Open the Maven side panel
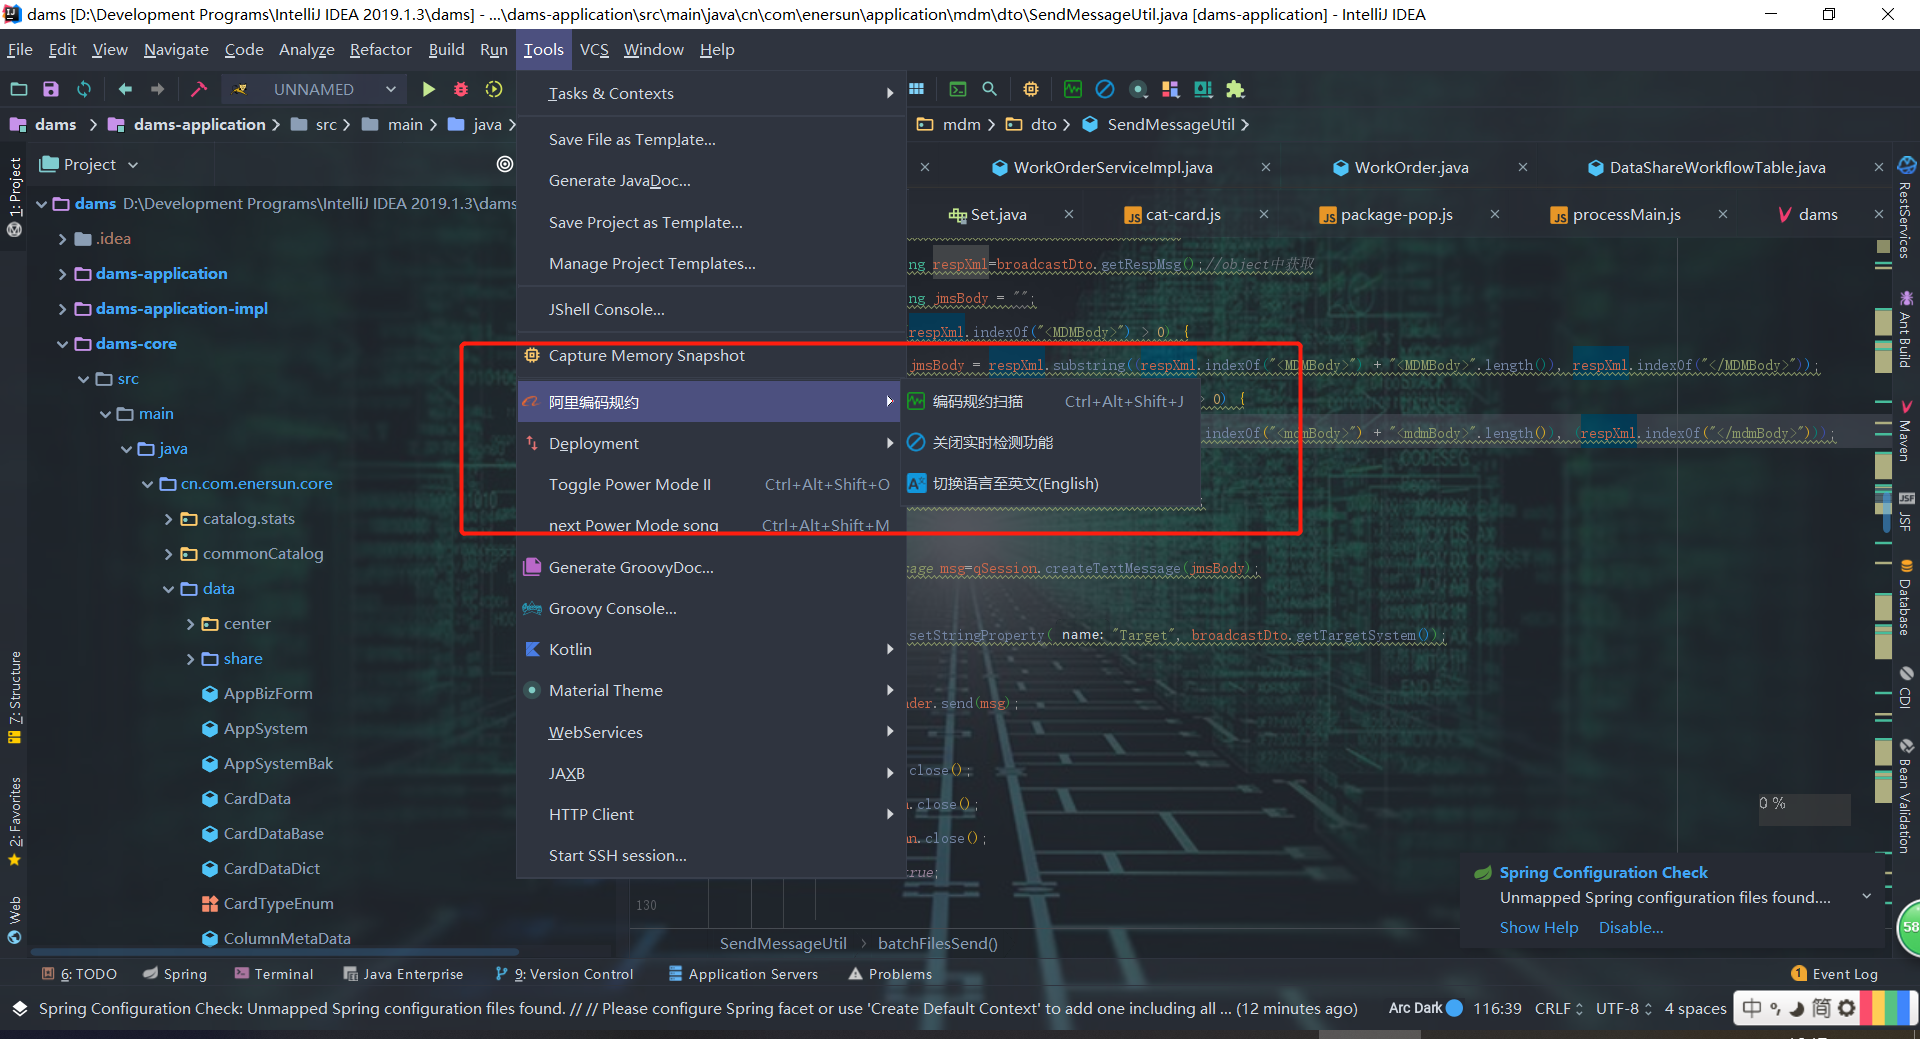 coord(1906,430)
